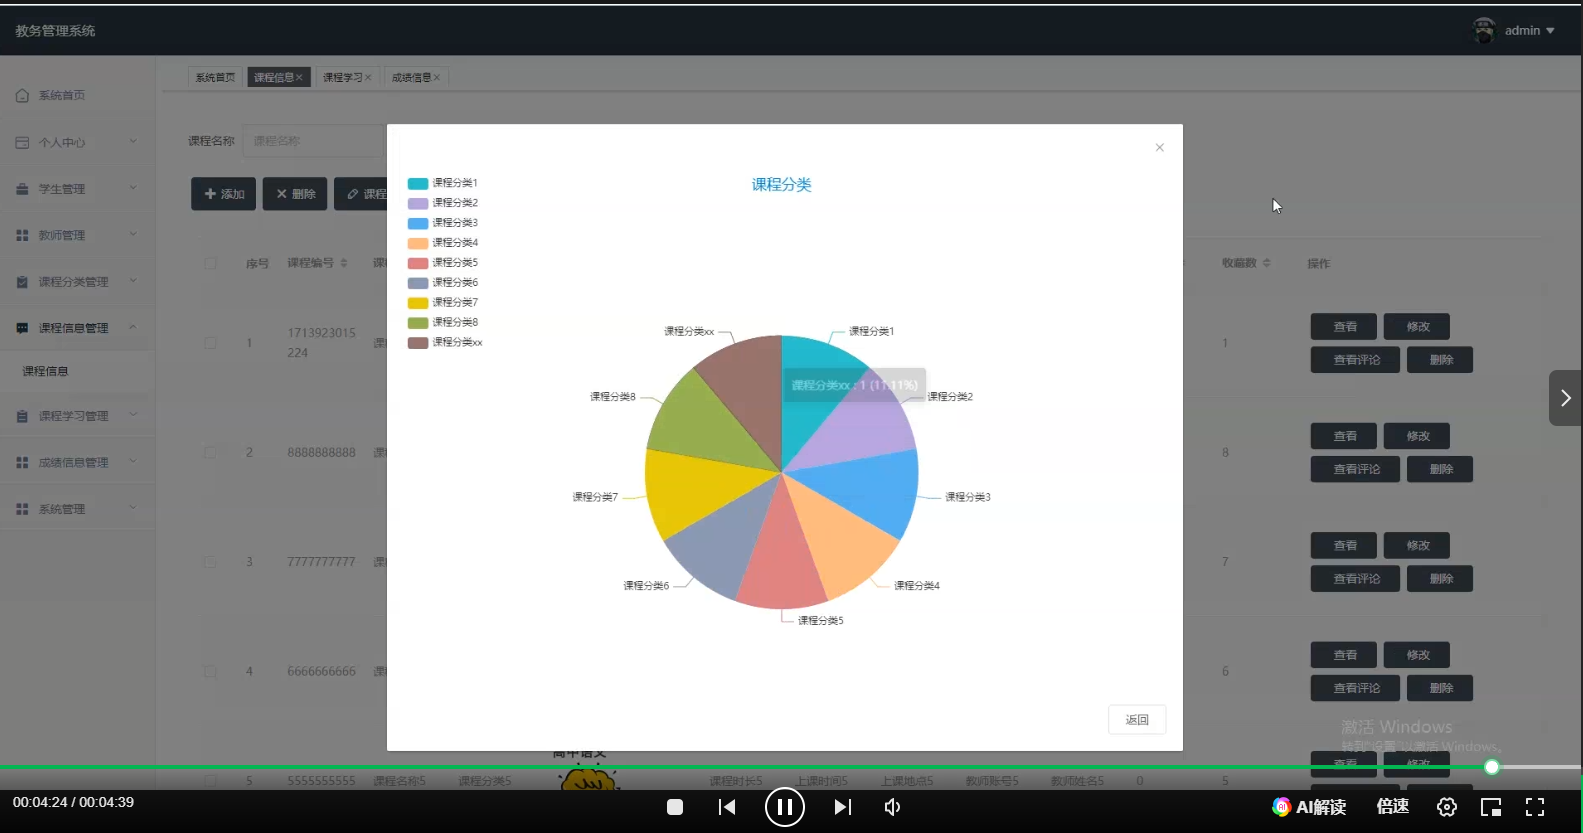The width and height of the screenshot is (1583, 833).
Task: Open the admin user dropdown
Action: (1530, 31)
